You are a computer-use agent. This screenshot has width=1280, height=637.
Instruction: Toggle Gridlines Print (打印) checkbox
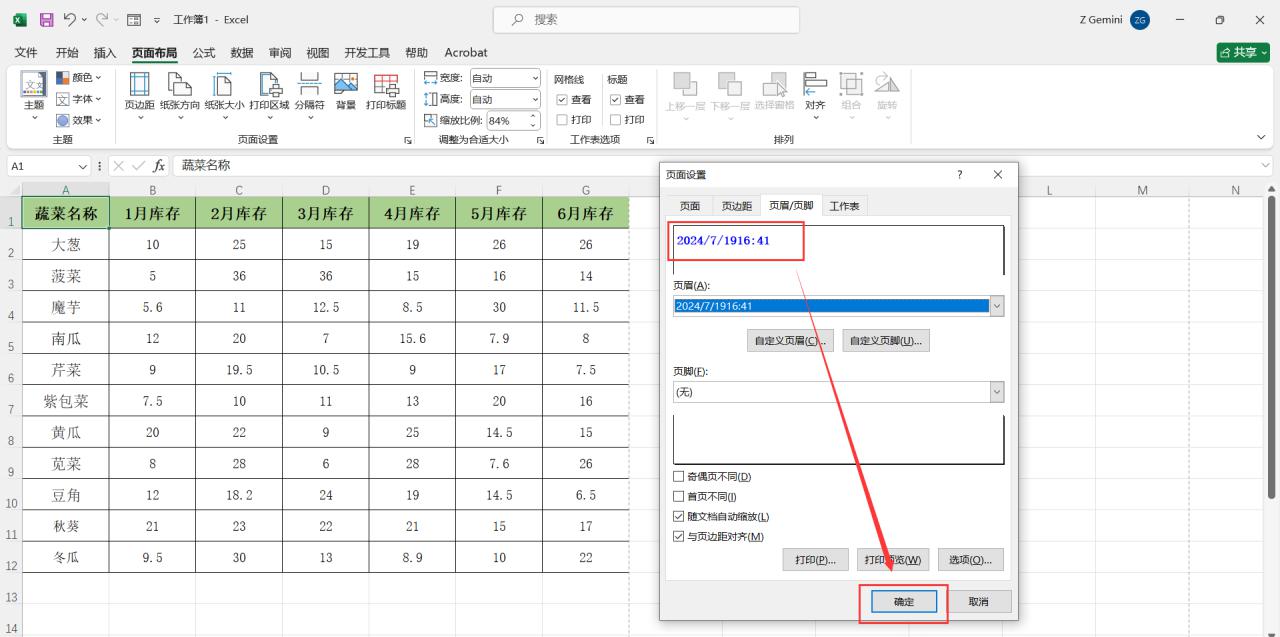coord(562,120)
